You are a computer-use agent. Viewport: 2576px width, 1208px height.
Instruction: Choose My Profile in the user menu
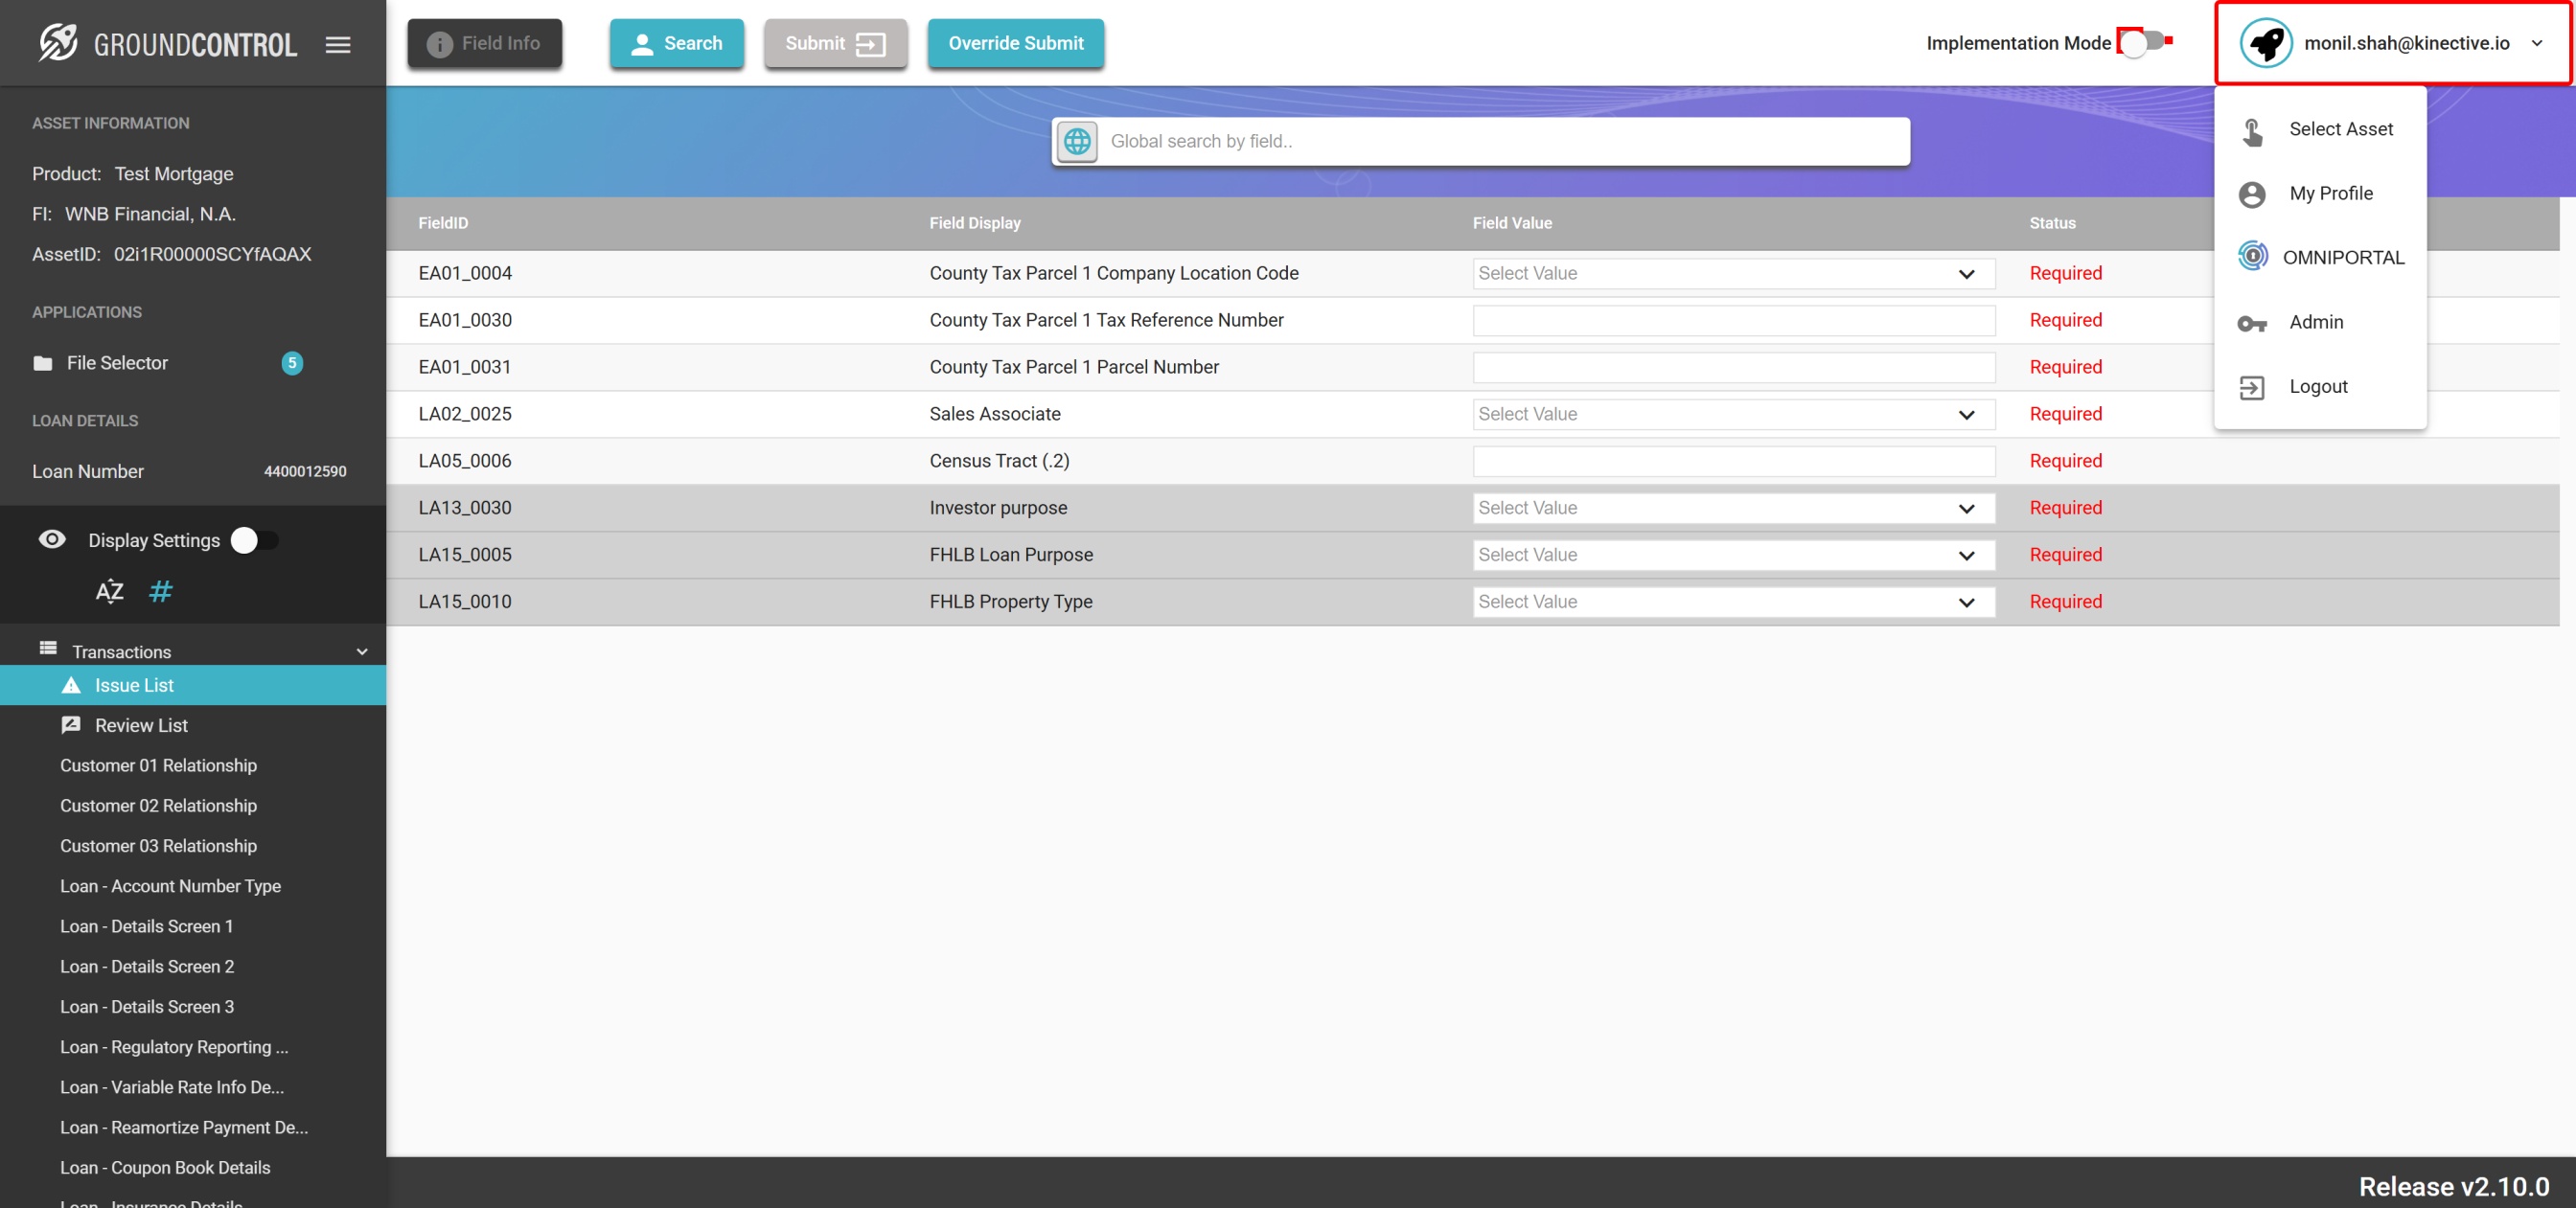point(2330,193)
